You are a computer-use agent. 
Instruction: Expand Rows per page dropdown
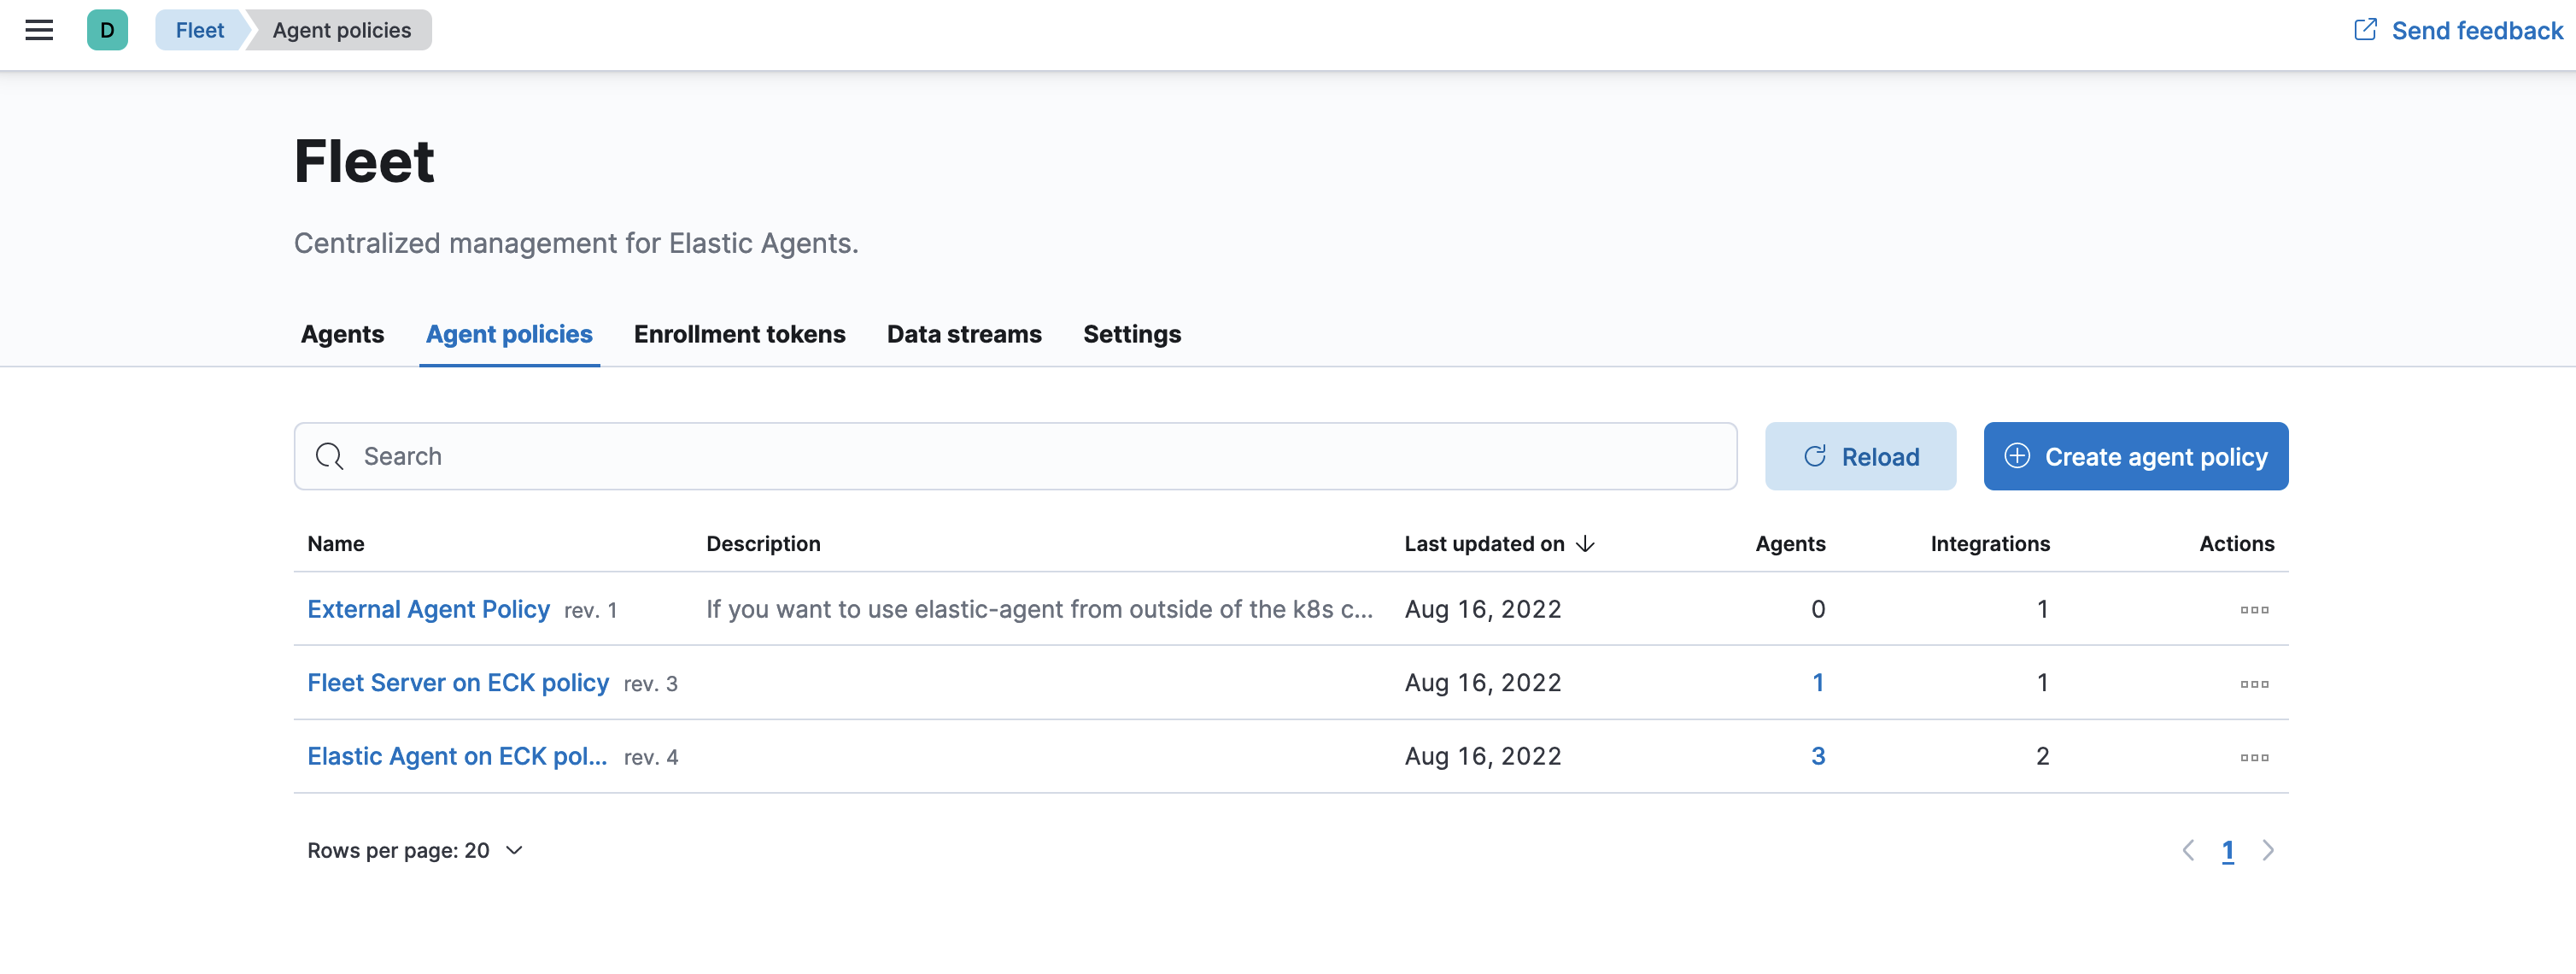415,850
